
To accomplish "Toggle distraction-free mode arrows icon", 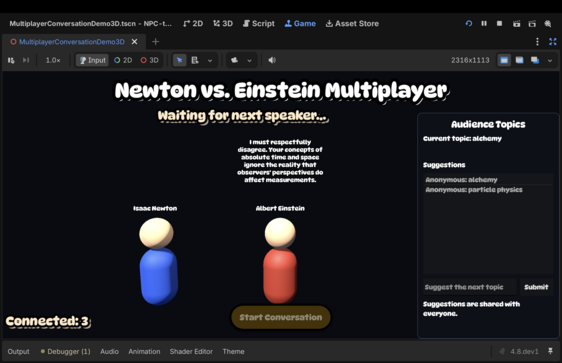I will (x=552, y=42).
